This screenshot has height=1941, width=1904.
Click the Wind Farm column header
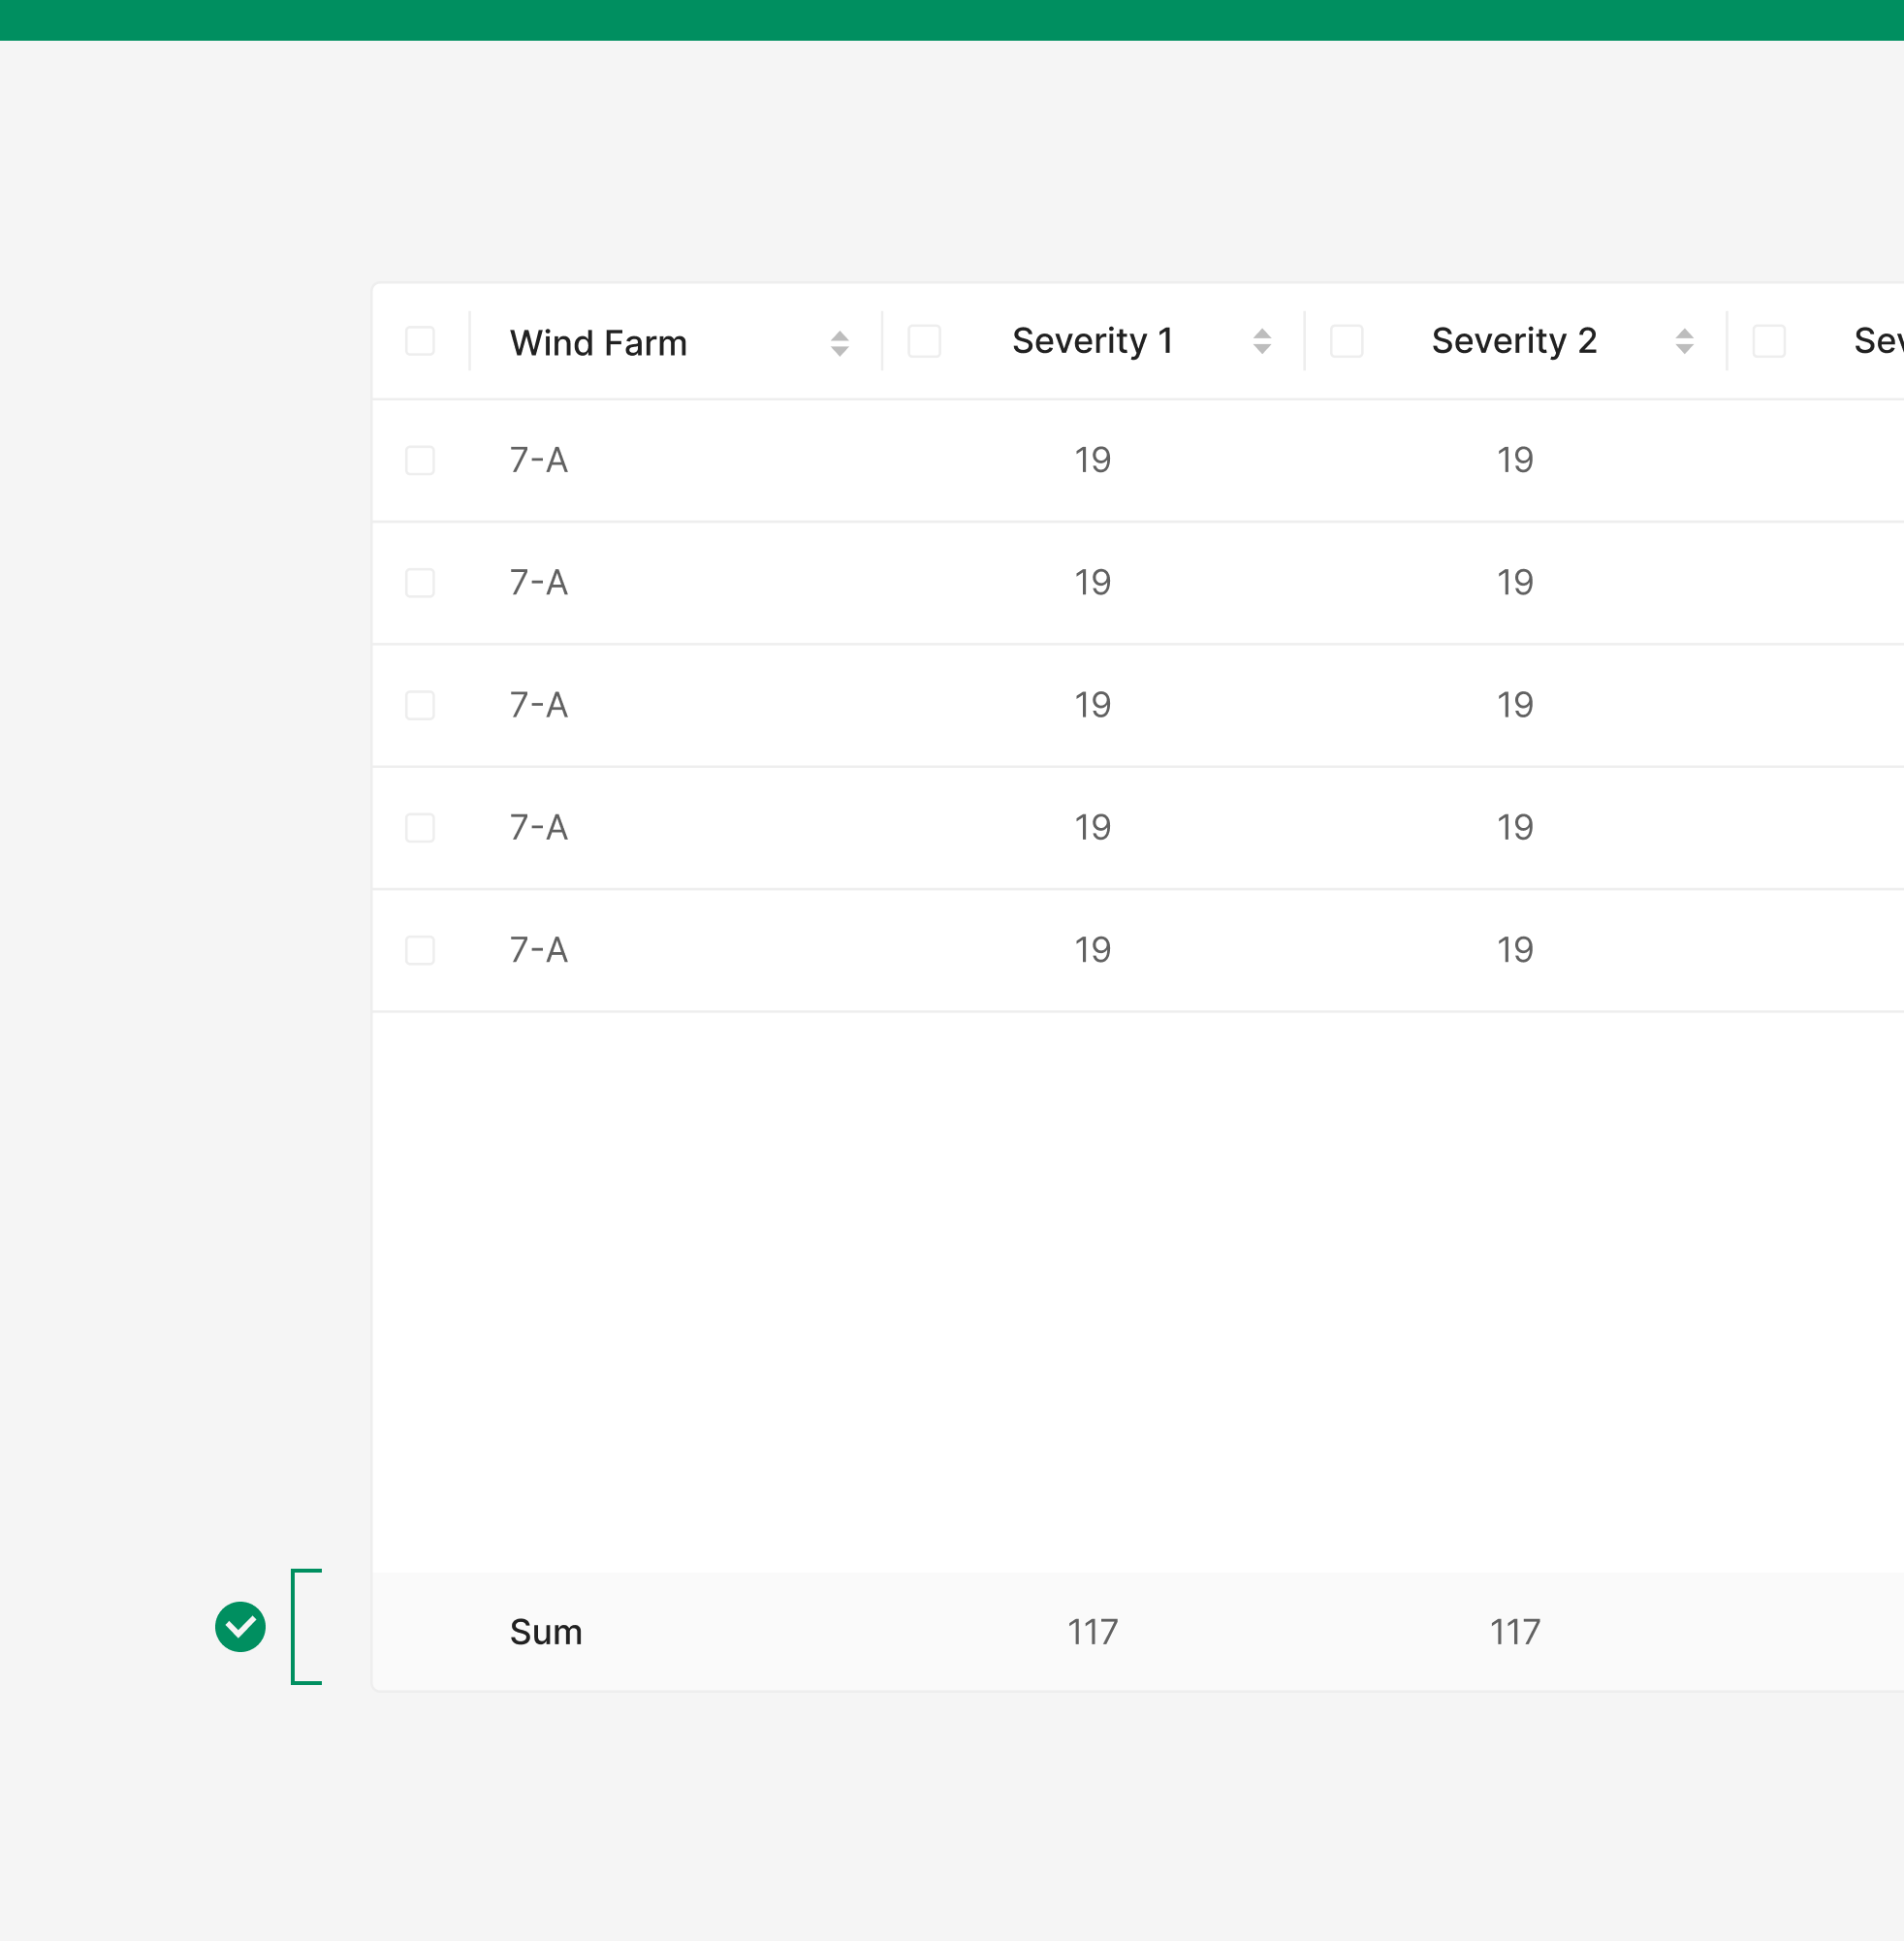click(598, 343)
